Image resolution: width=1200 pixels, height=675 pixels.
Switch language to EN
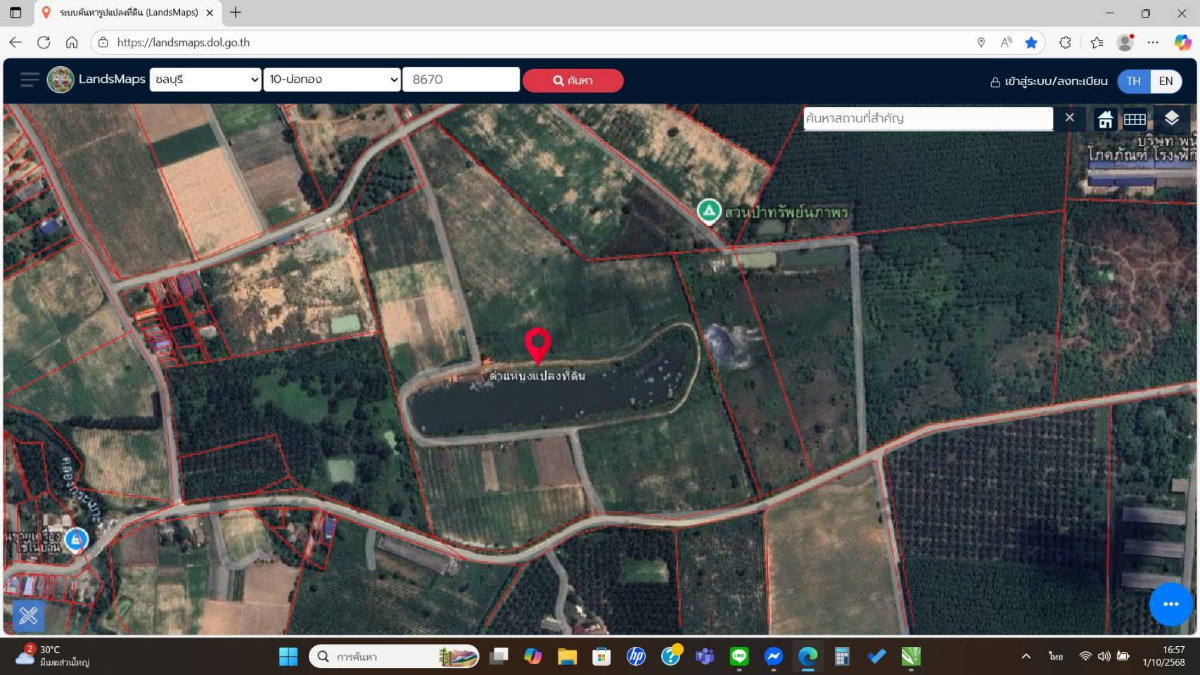[1165, 81]
